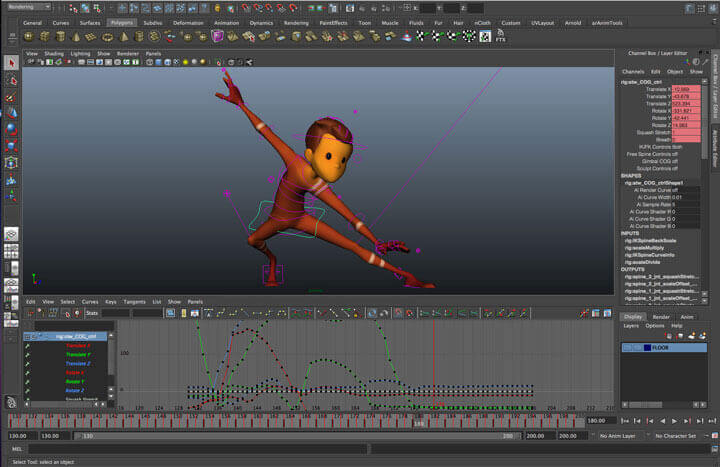Click the Translate X value field in Channel Box
720x467 pixels.
[x=686, y=89]
